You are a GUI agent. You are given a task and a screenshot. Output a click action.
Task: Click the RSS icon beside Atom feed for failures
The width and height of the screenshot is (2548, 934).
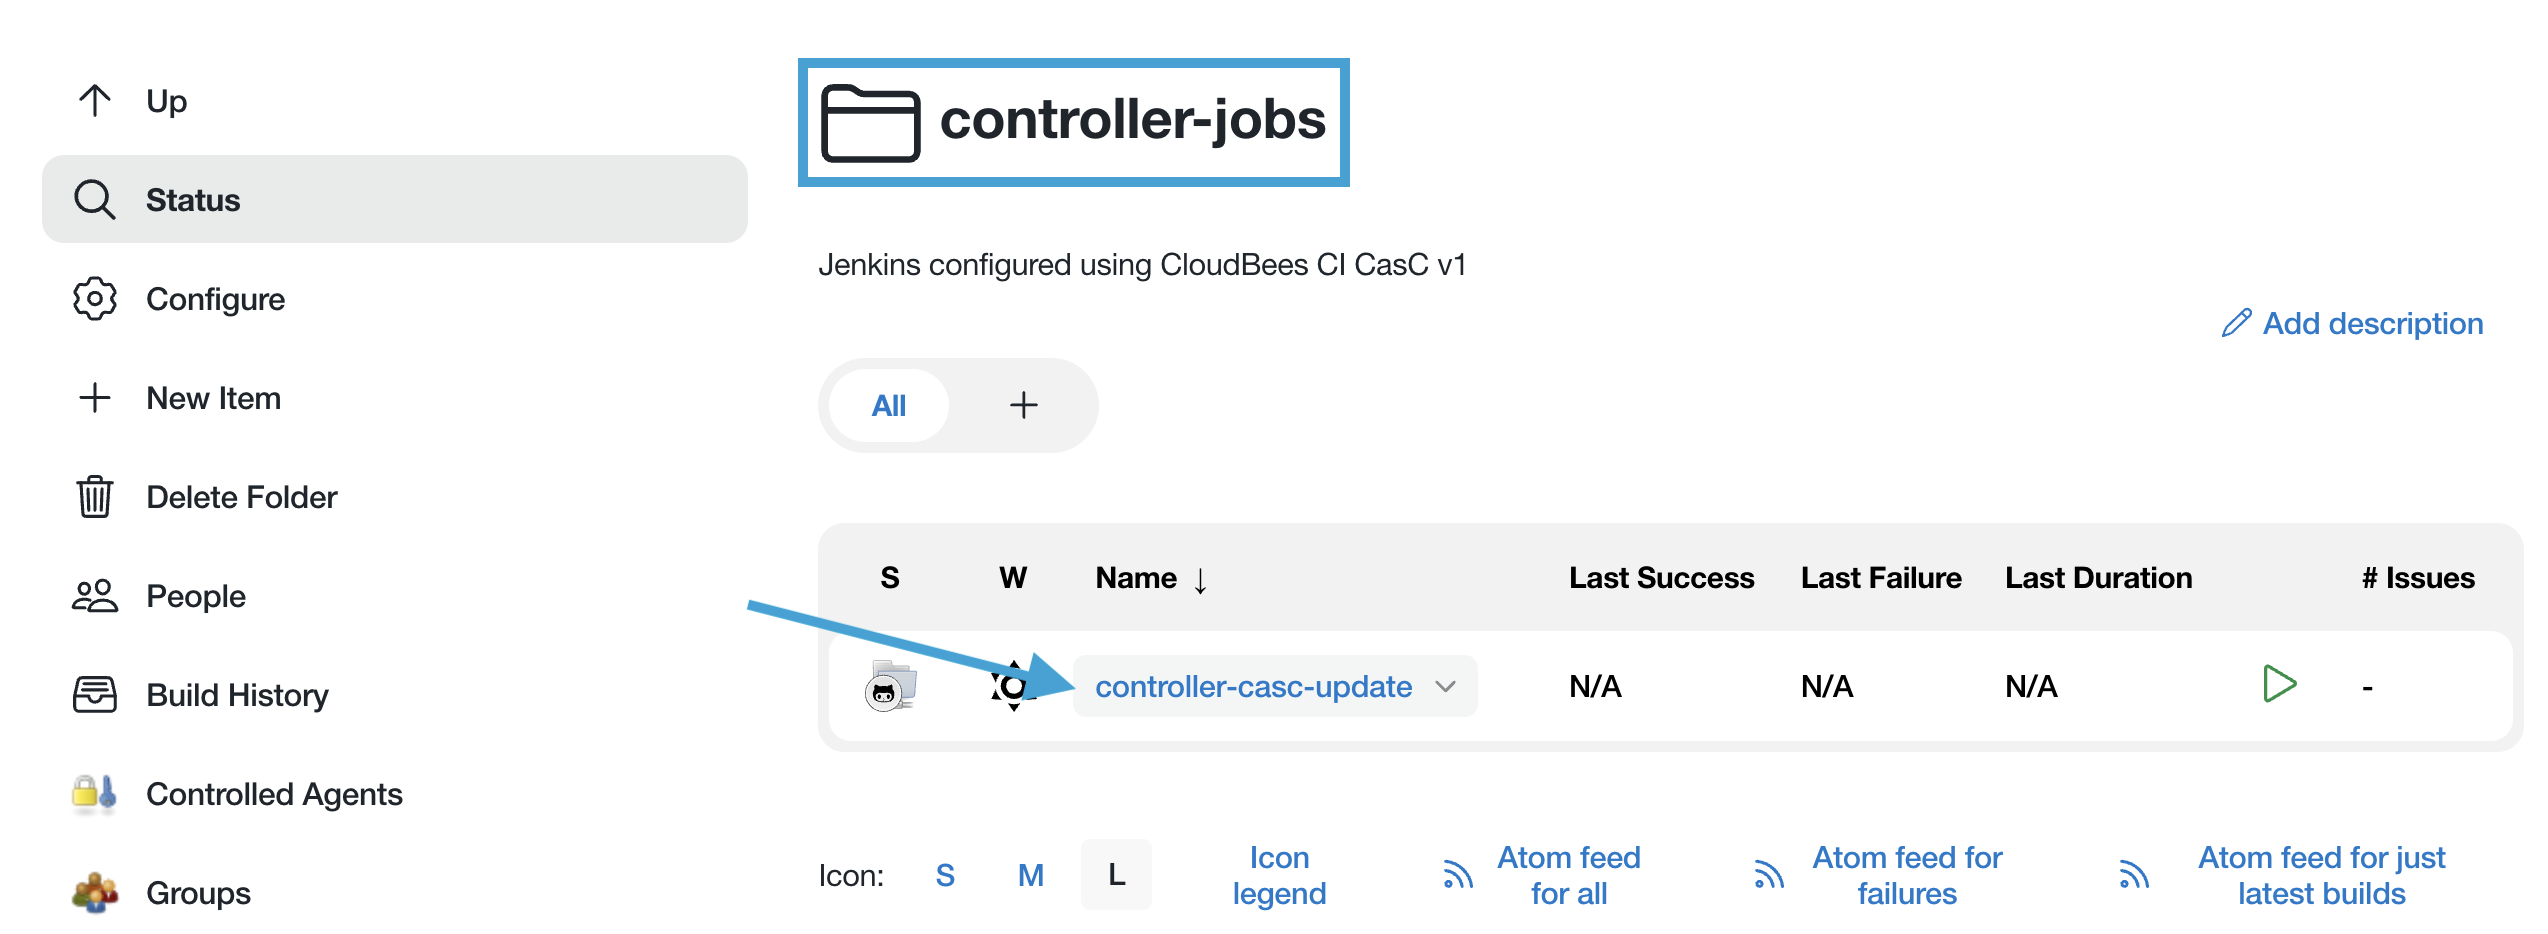[1768, 874]
